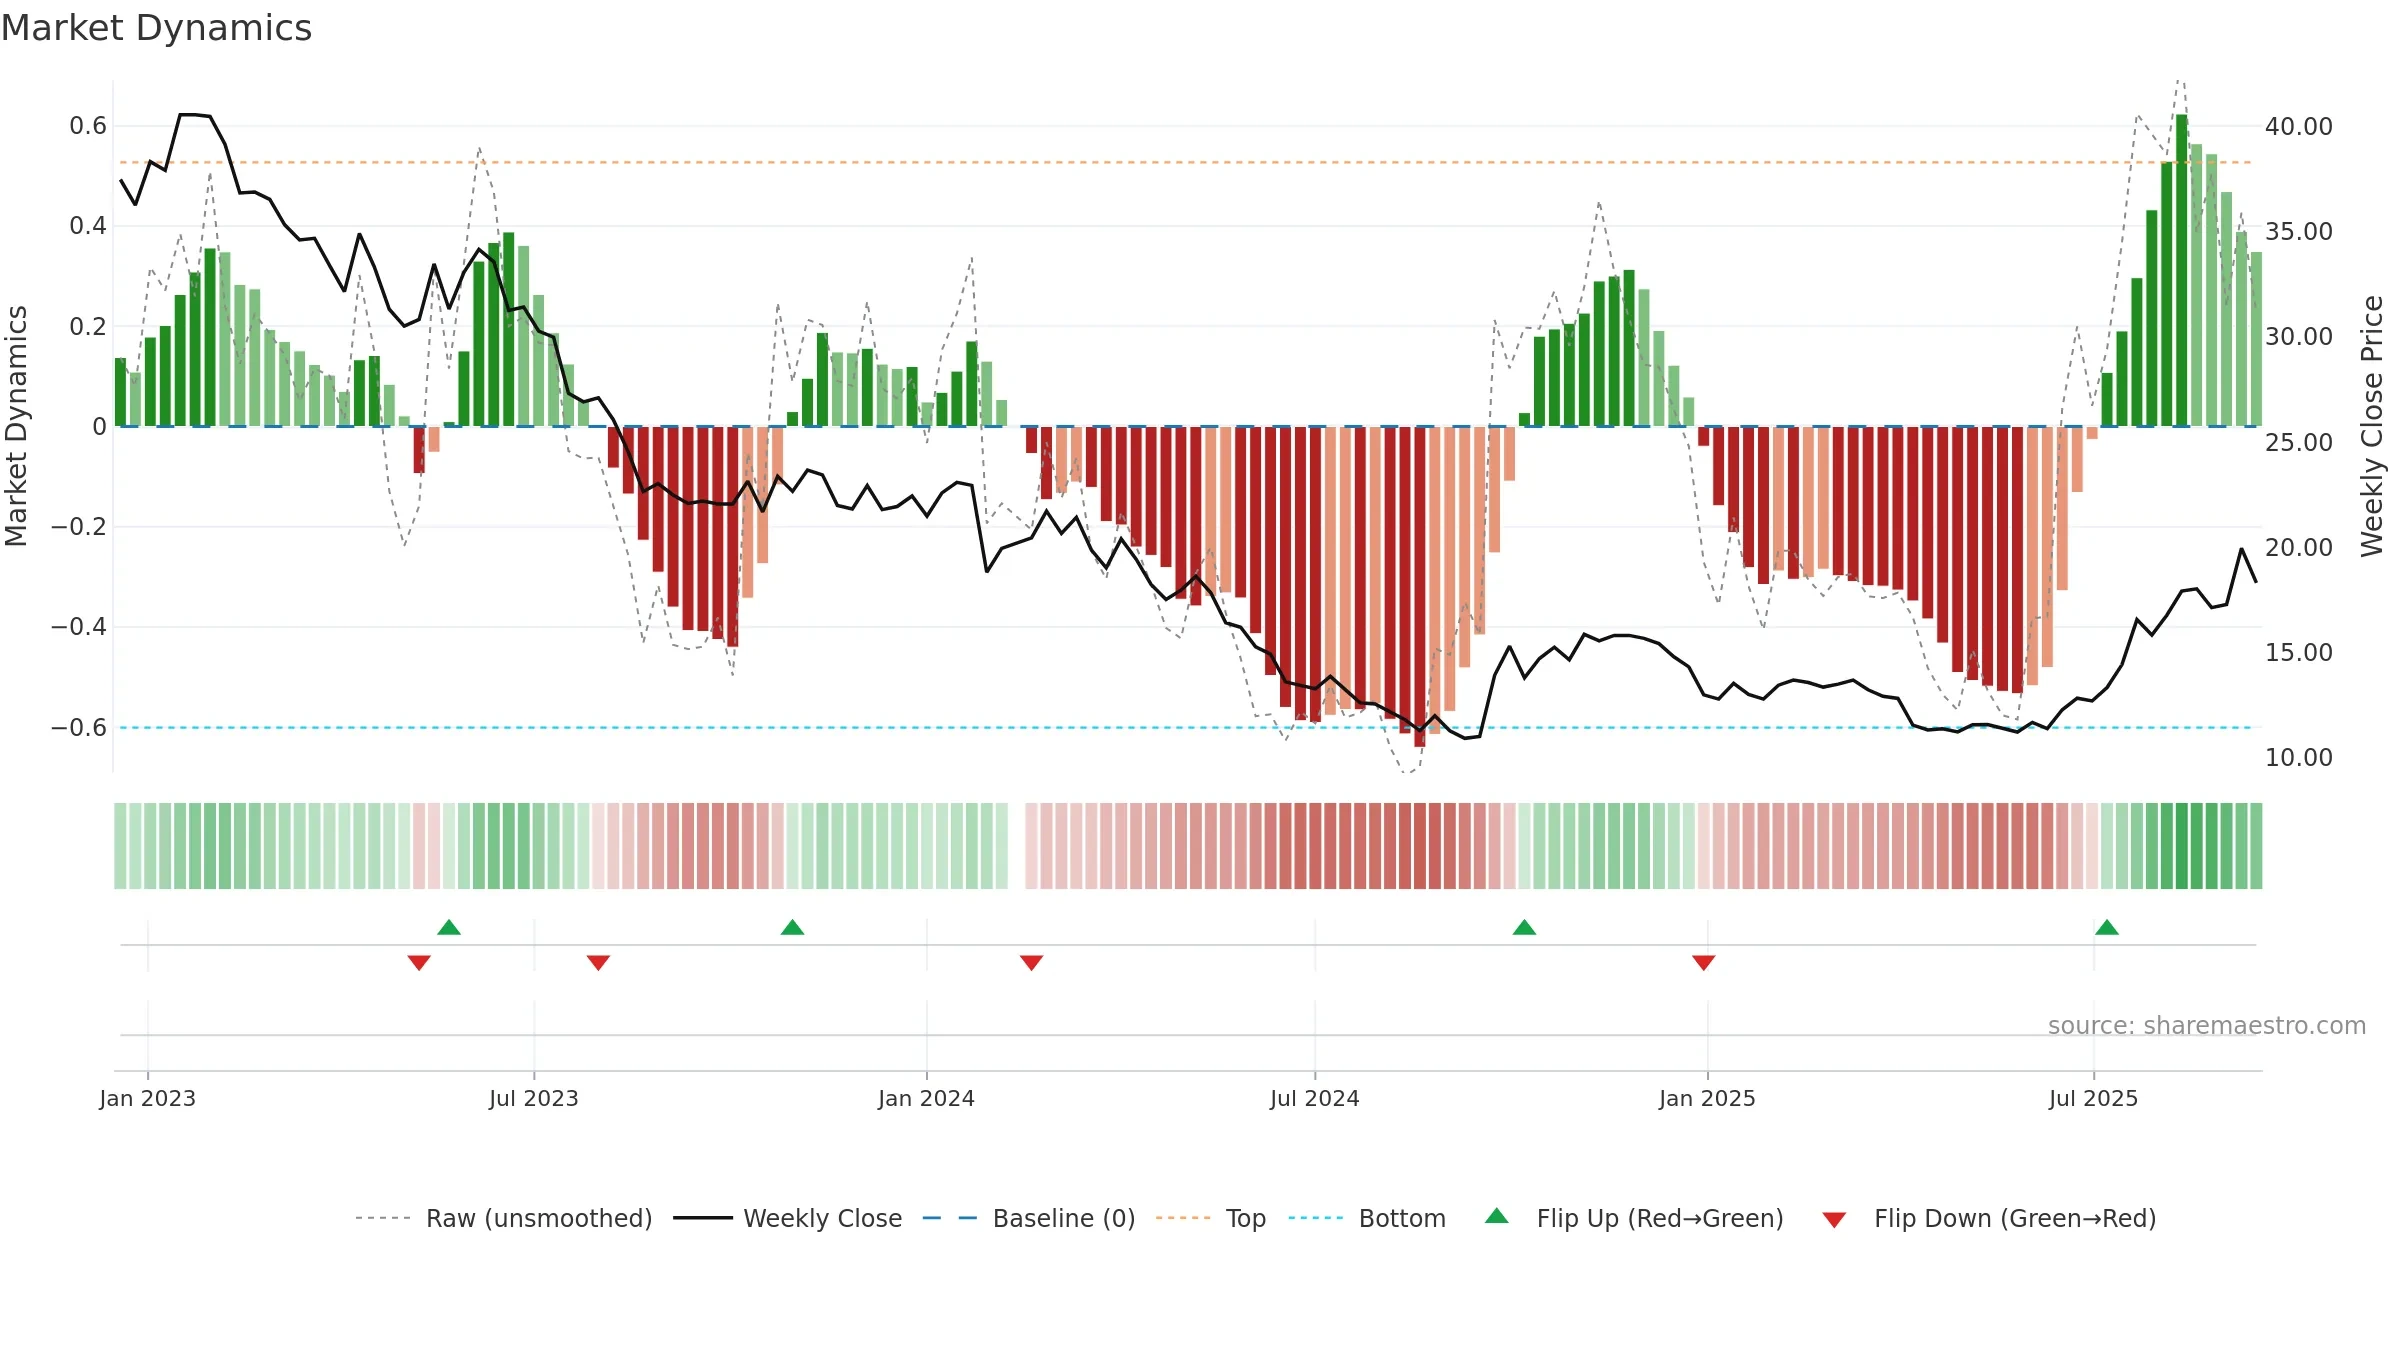Click the Jul 2023 axis label
Viewport: 2400px width, 1350px height.
533,1098
